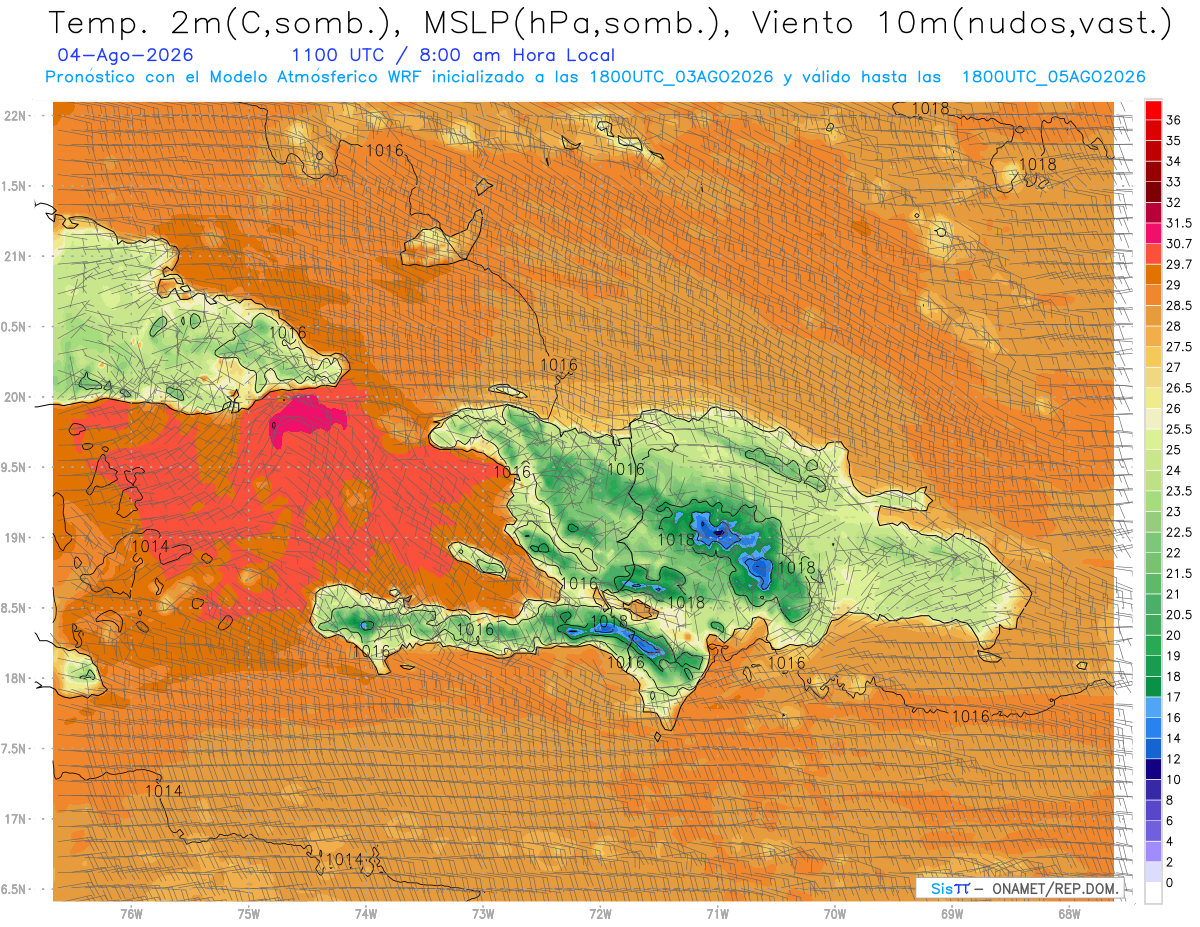Click the latitude label '19N'
1200x927 pixels.
click(17, 538)
